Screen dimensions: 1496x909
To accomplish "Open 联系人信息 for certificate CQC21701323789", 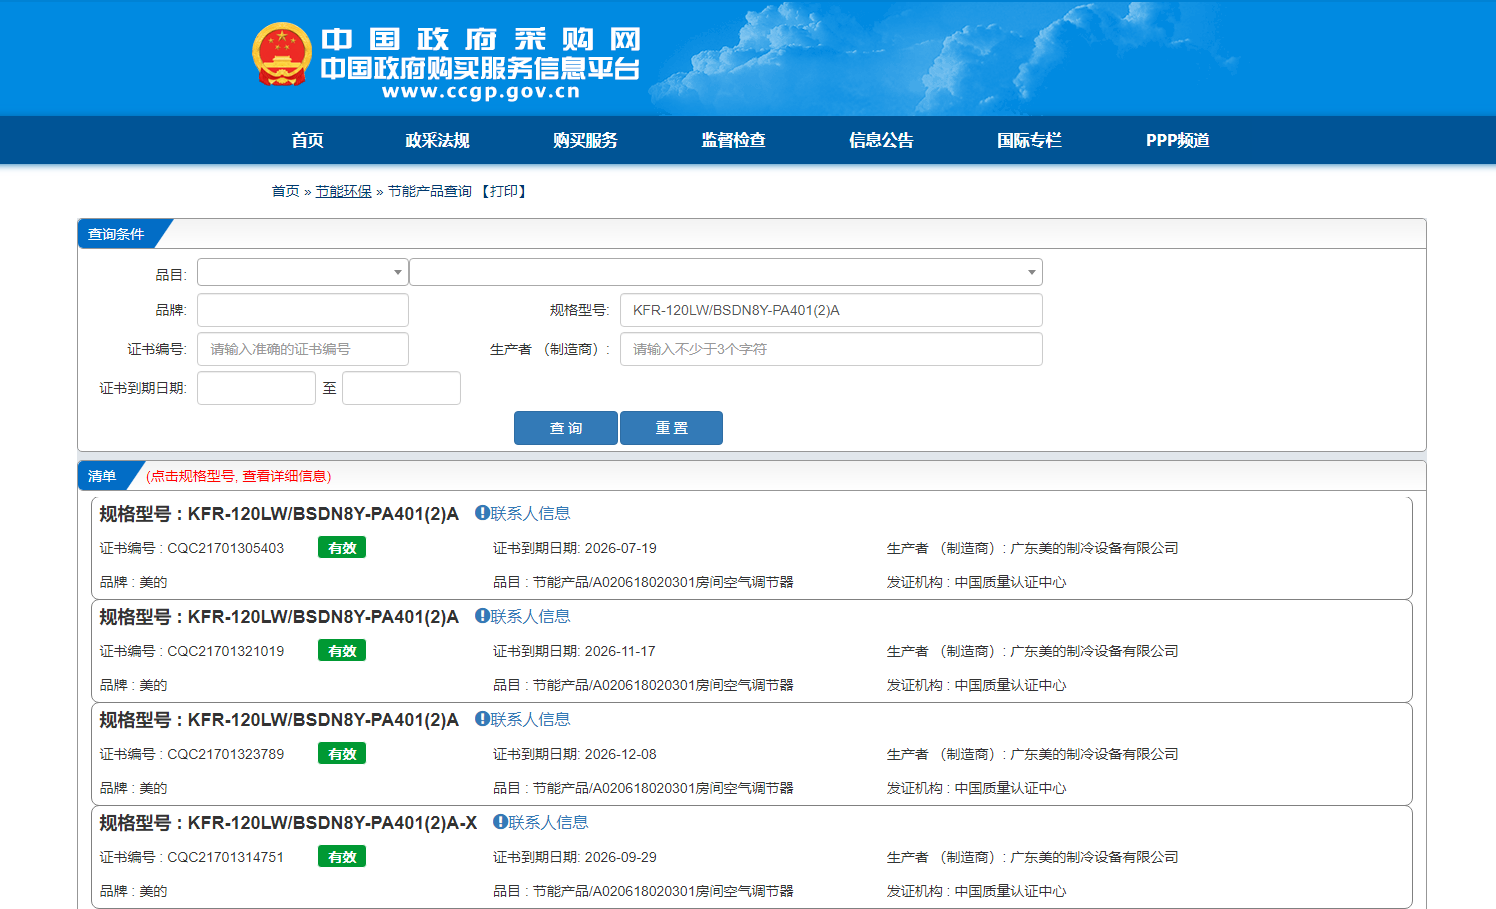I will 530,719.
